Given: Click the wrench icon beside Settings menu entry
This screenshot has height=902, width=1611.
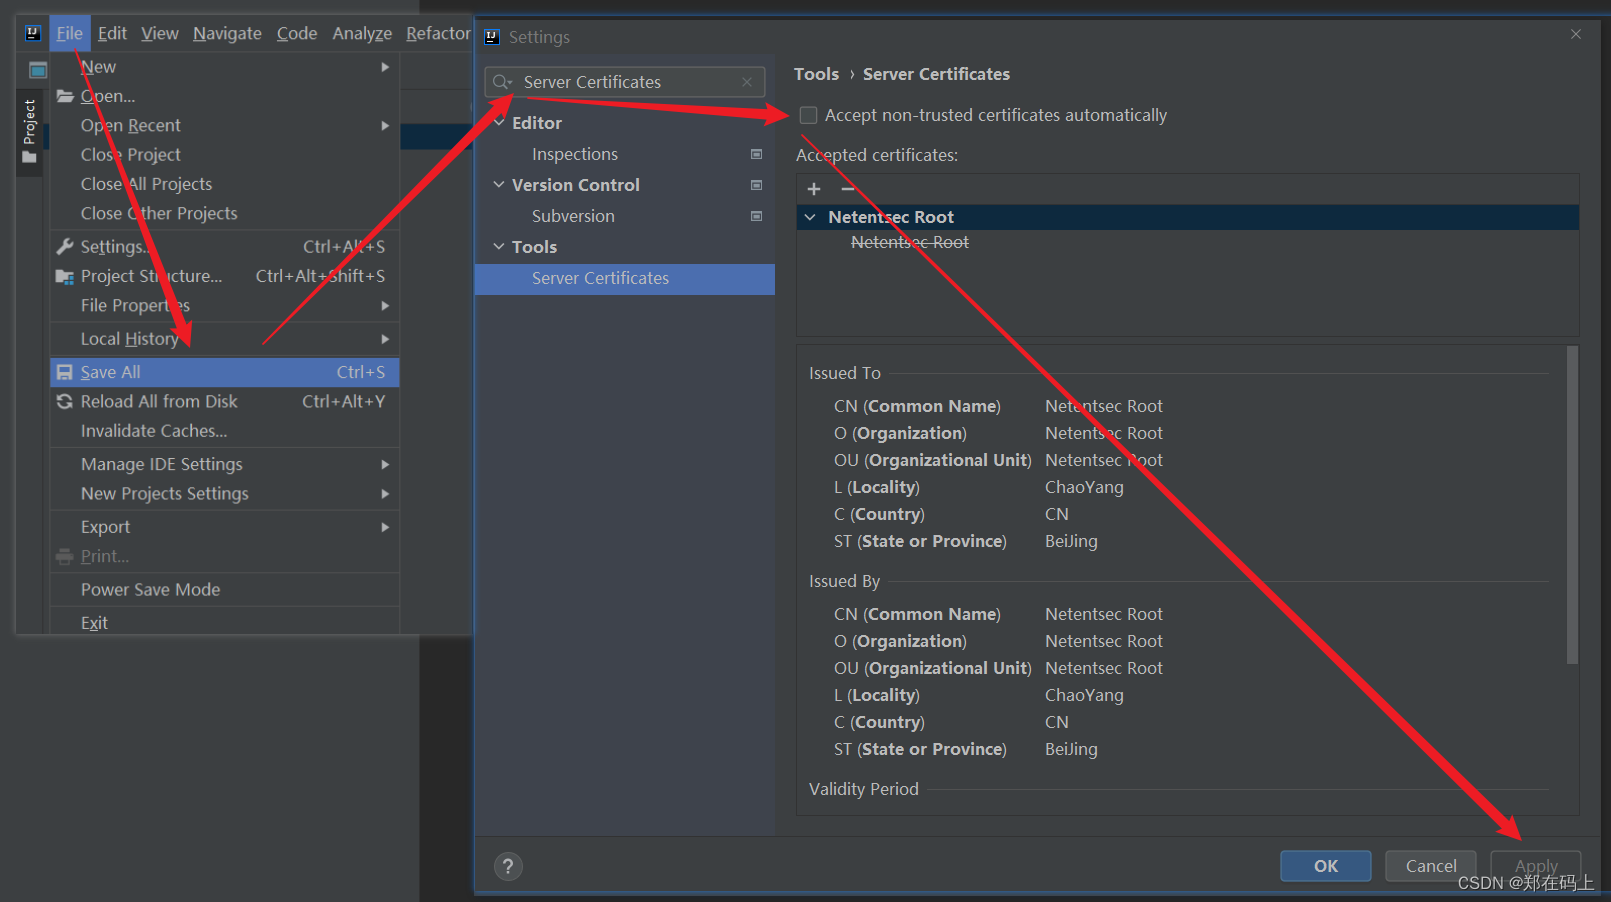Looking at the screenshot, I should point(64,246).
